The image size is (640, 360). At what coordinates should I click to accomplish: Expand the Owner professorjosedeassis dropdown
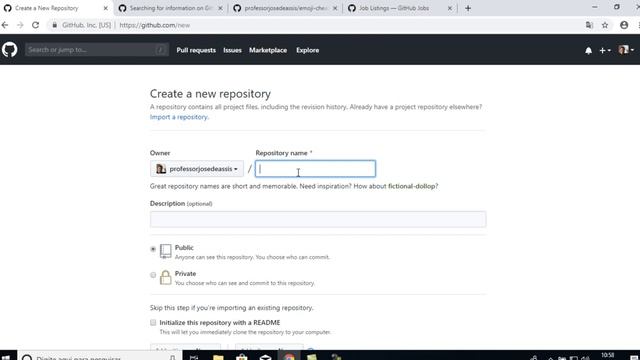(197, 169)
